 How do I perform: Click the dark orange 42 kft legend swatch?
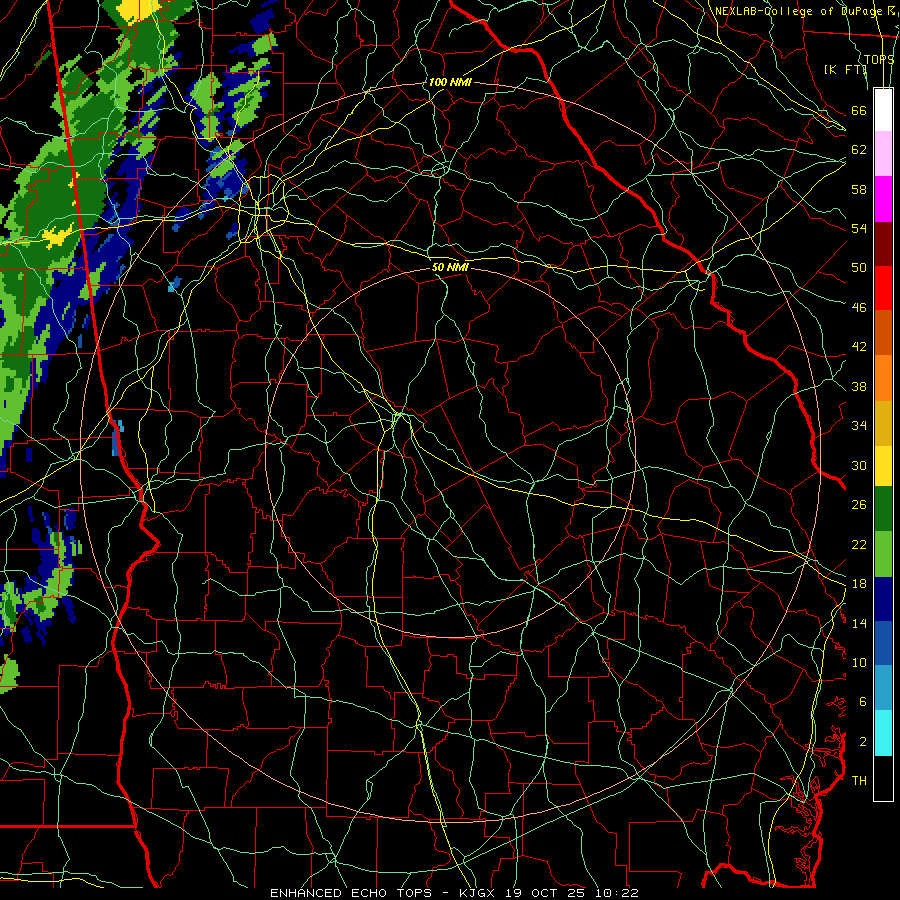(883, 332)
